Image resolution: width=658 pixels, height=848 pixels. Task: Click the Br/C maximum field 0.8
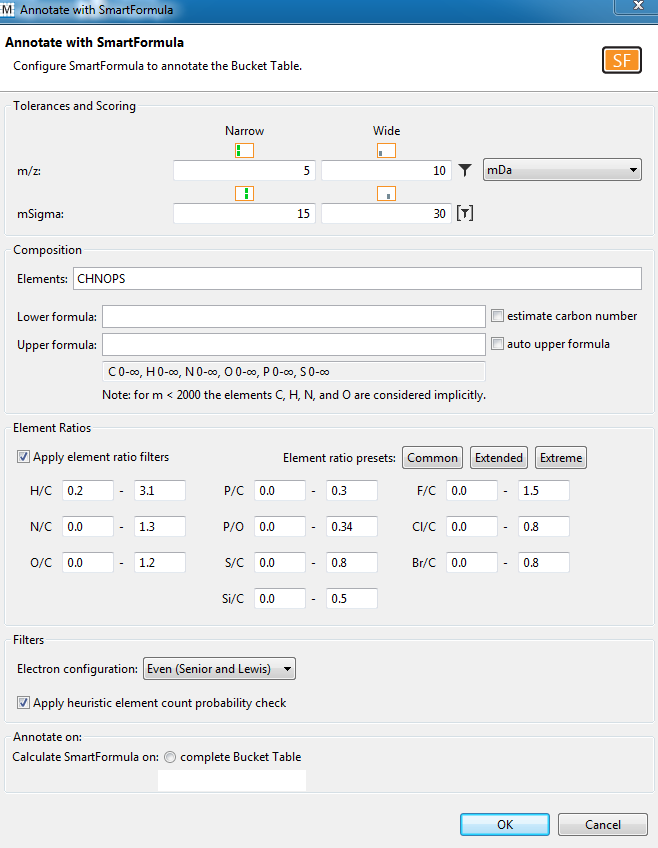544,562
